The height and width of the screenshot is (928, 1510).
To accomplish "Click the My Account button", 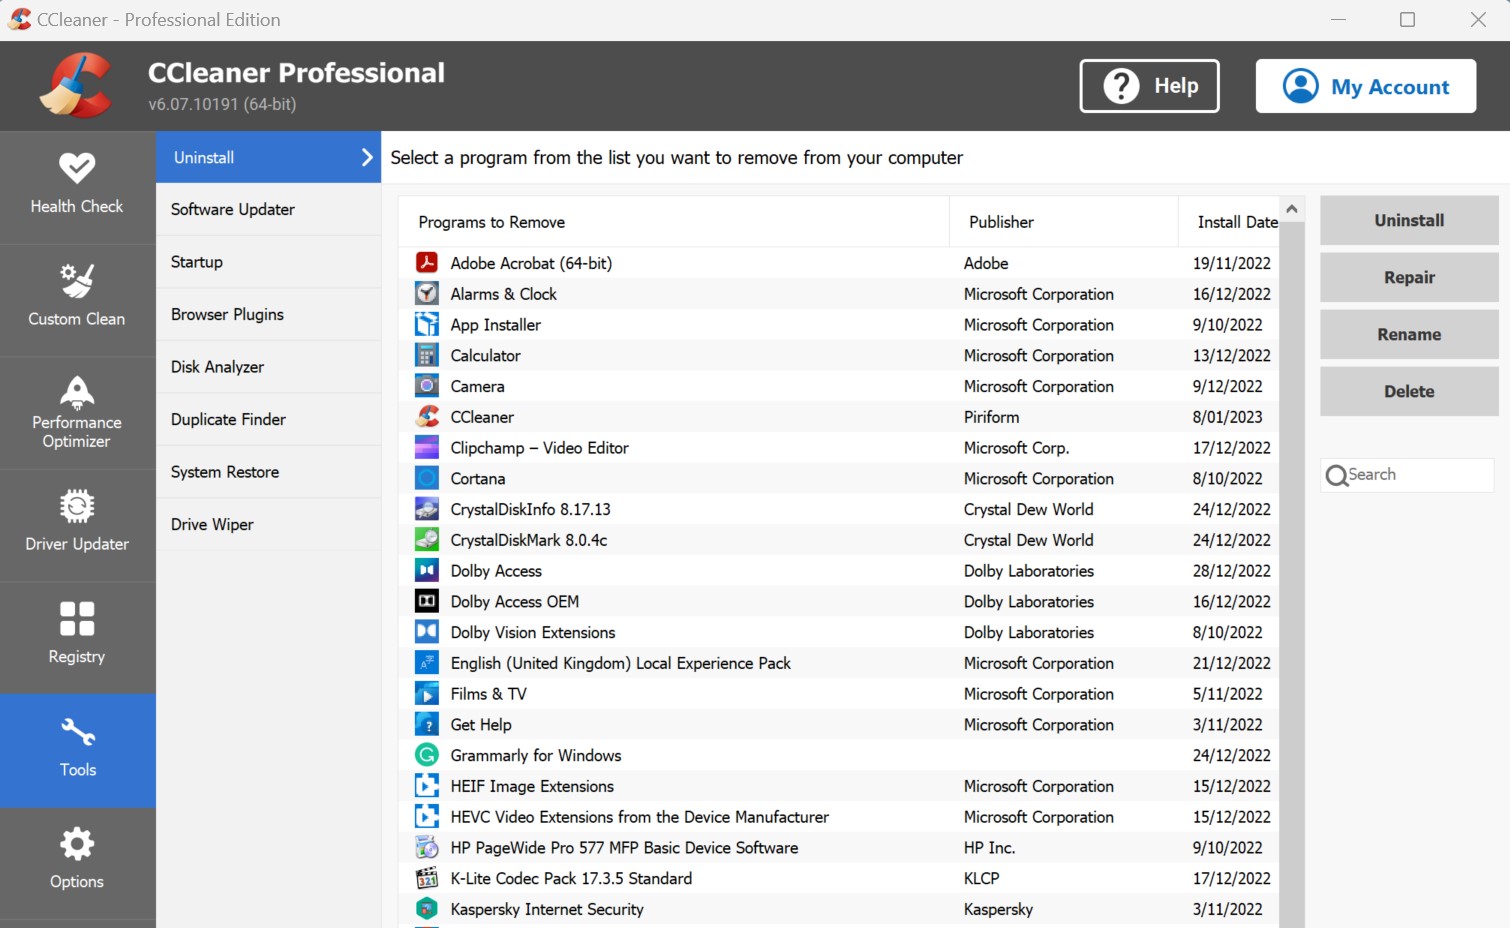I will [1365, 87].
